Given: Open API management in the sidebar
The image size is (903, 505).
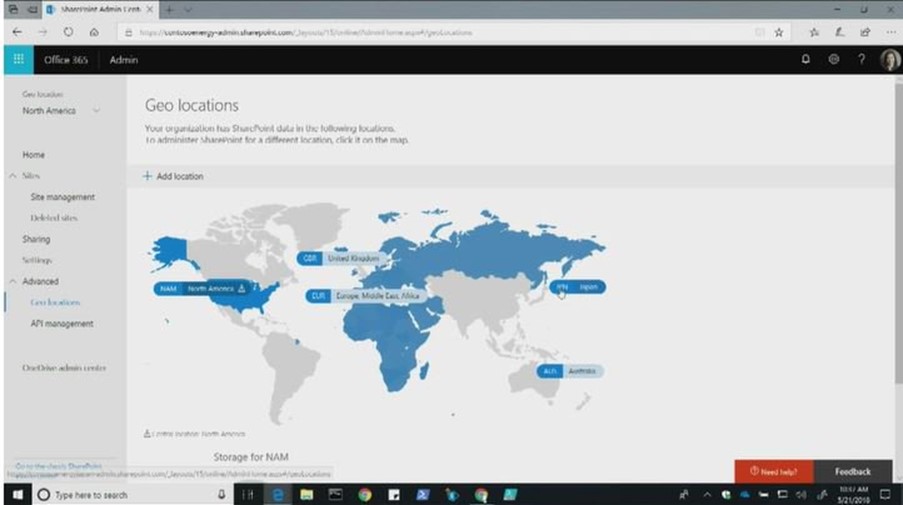Looking at the screenshot, I should (62, 324).
